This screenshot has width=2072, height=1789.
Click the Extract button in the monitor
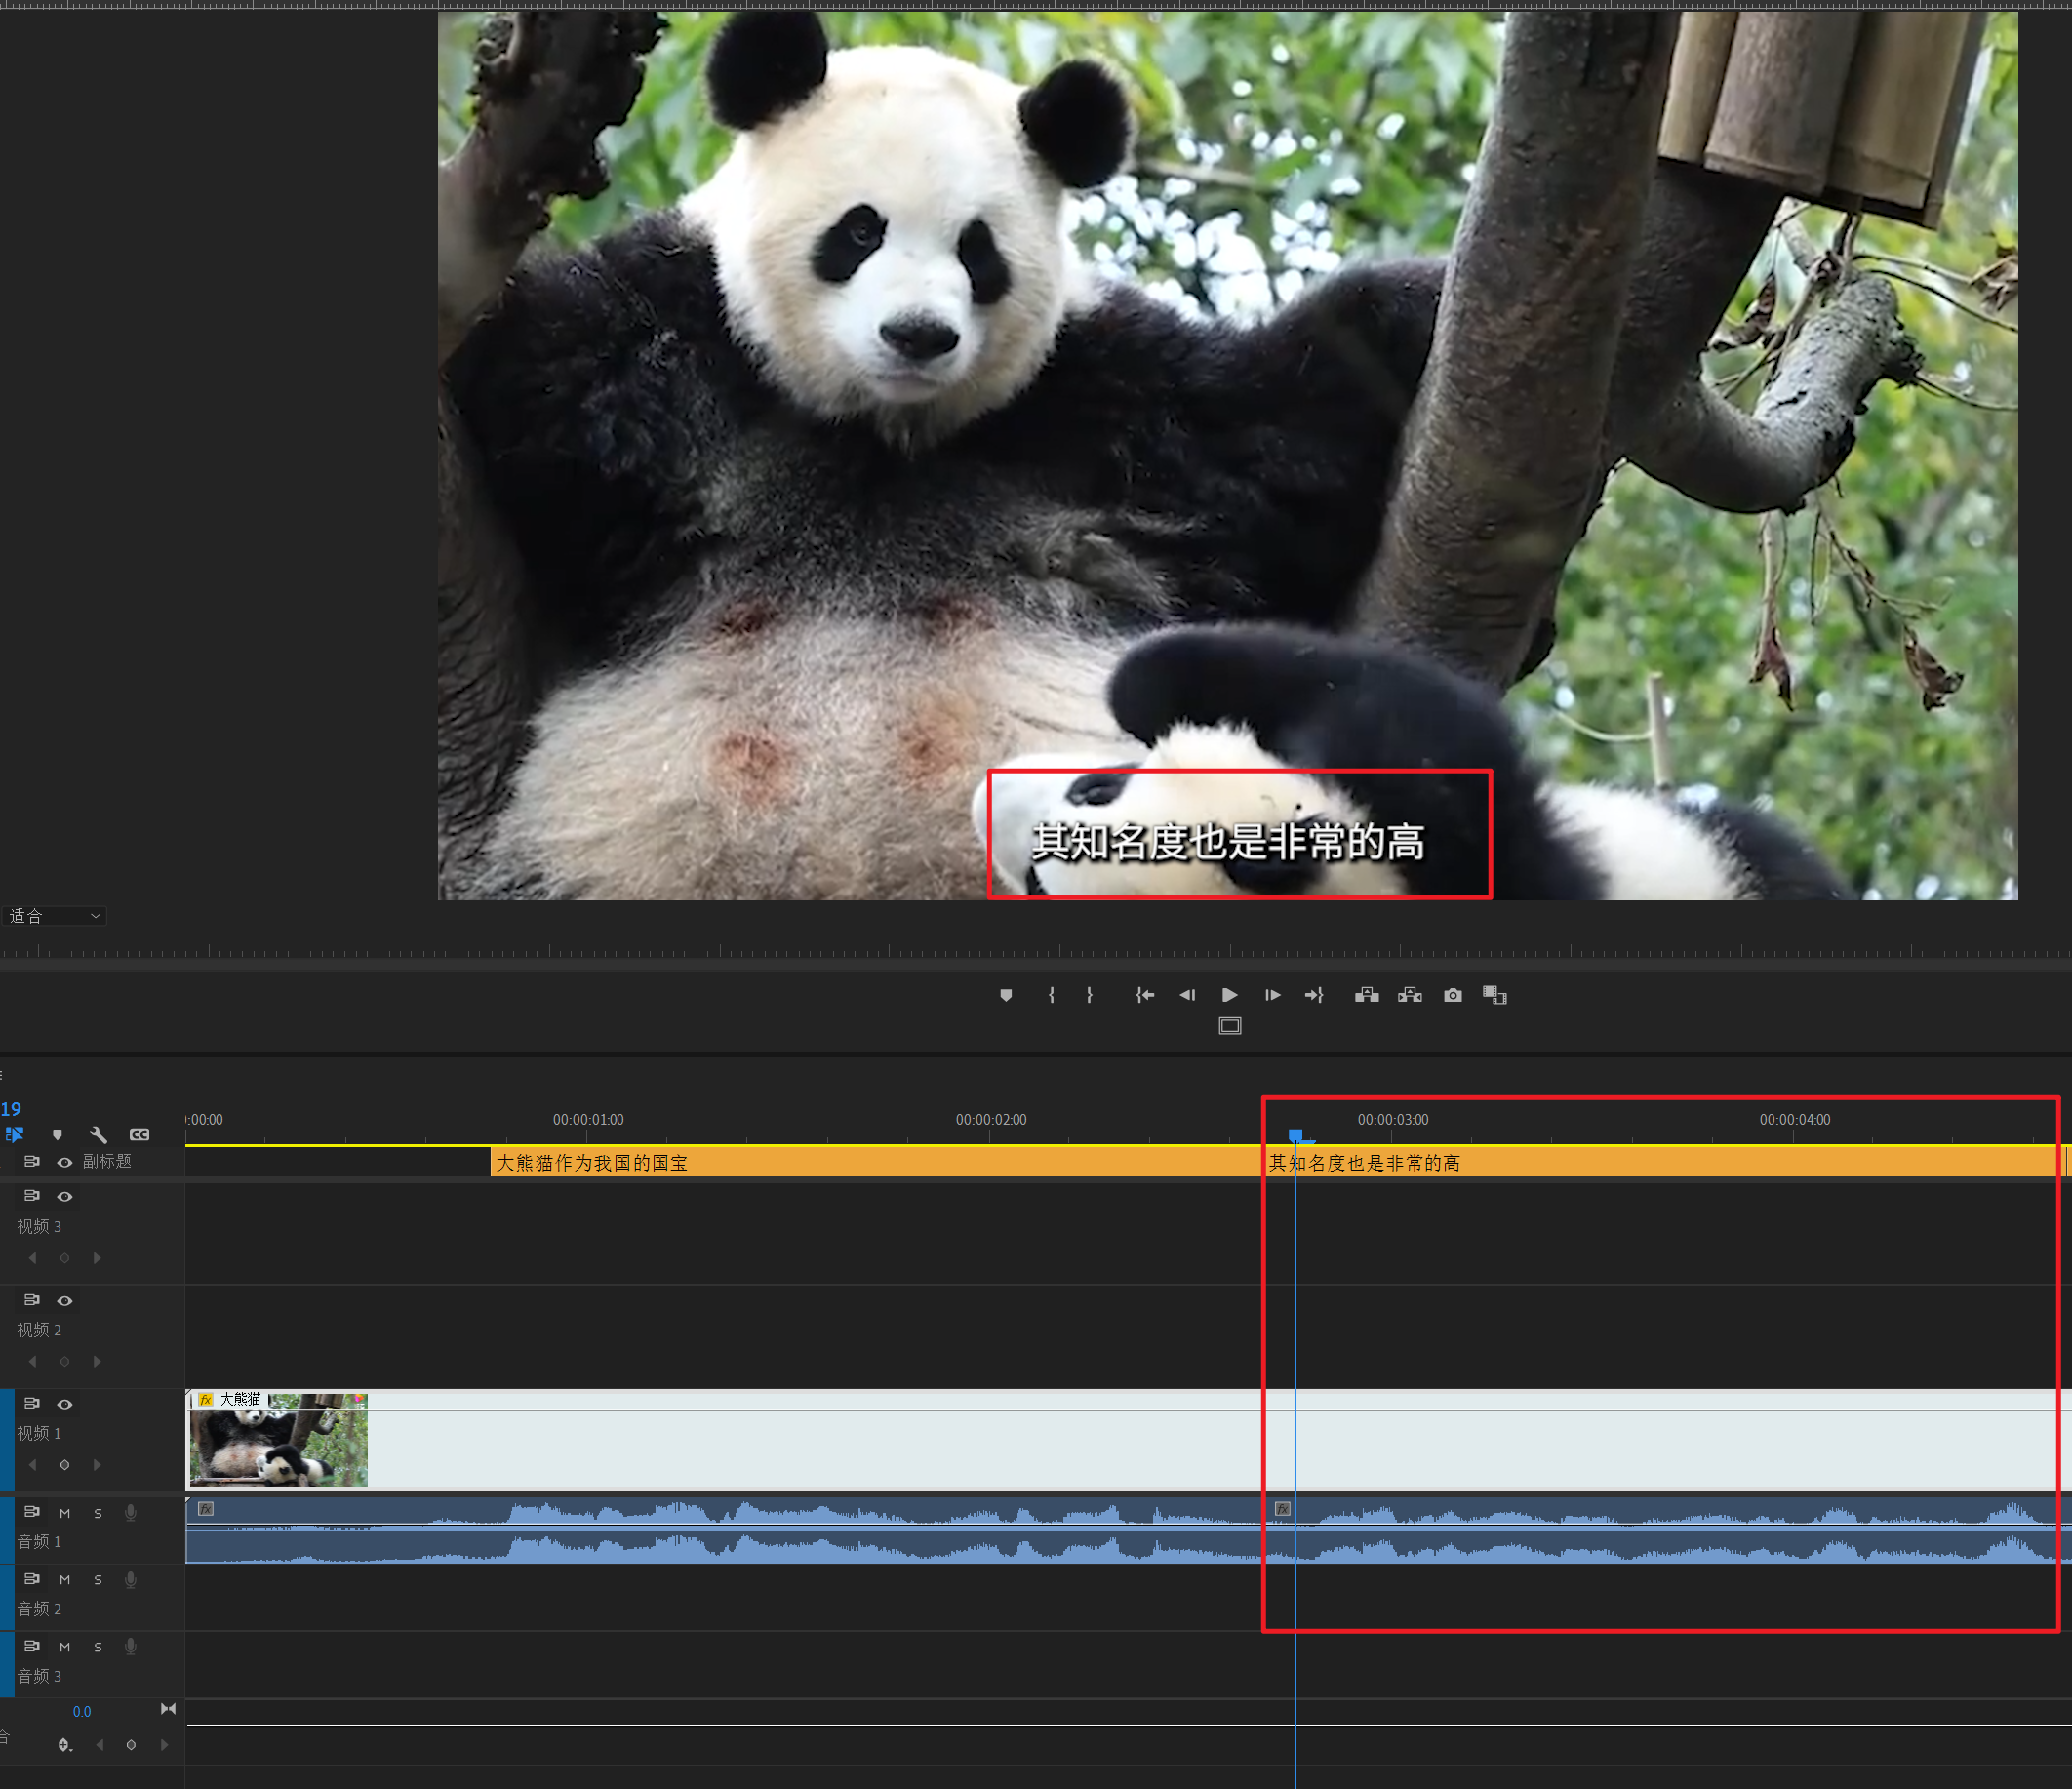[x=1410, y=995]
